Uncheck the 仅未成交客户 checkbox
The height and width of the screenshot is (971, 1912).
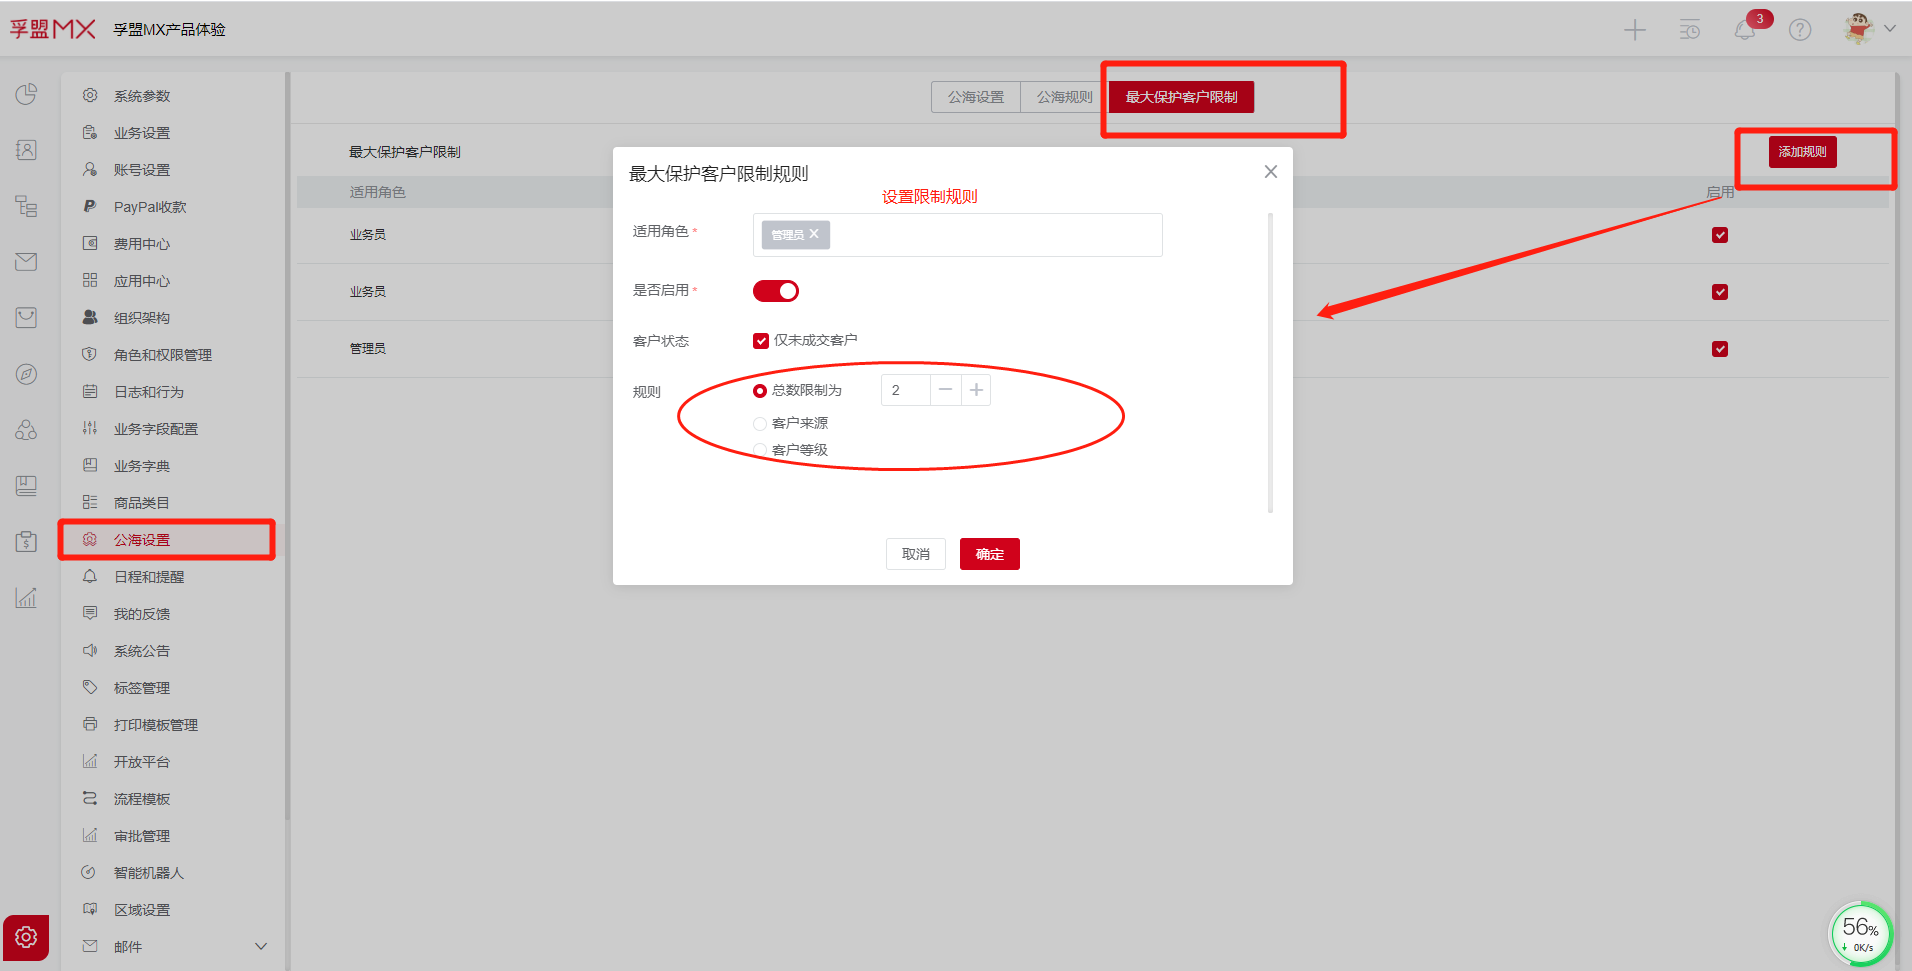click(x=761, y=341)
